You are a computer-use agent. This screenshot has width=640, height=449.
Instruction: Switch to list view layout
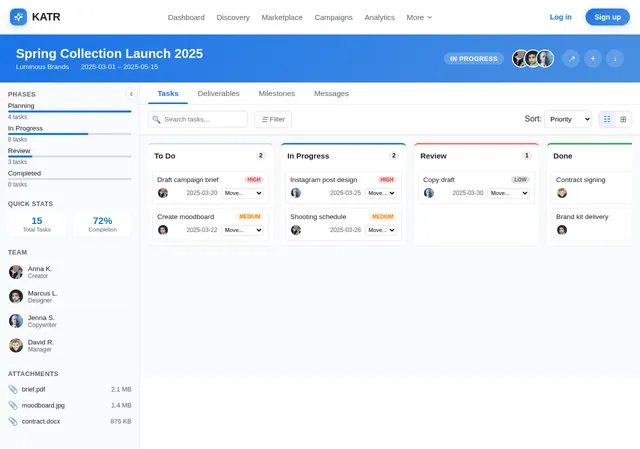point(607,119)
